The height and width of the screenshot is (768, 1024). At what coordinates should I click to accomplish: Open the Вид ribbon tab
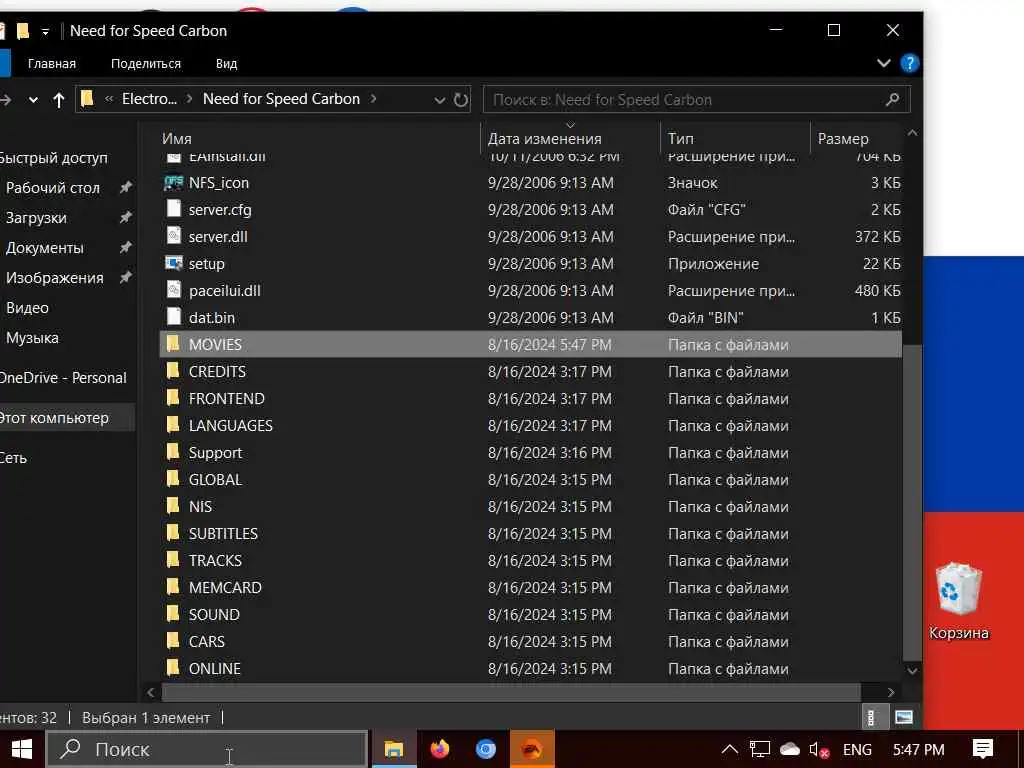tap(227, 63)
